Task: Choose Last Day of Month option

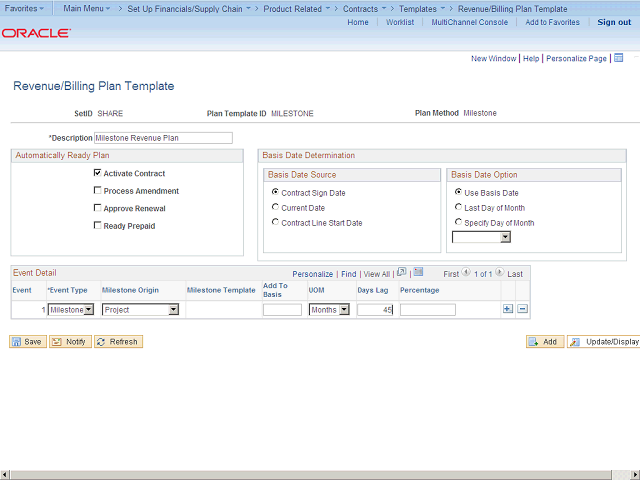Action: click(x=458, y=207)
